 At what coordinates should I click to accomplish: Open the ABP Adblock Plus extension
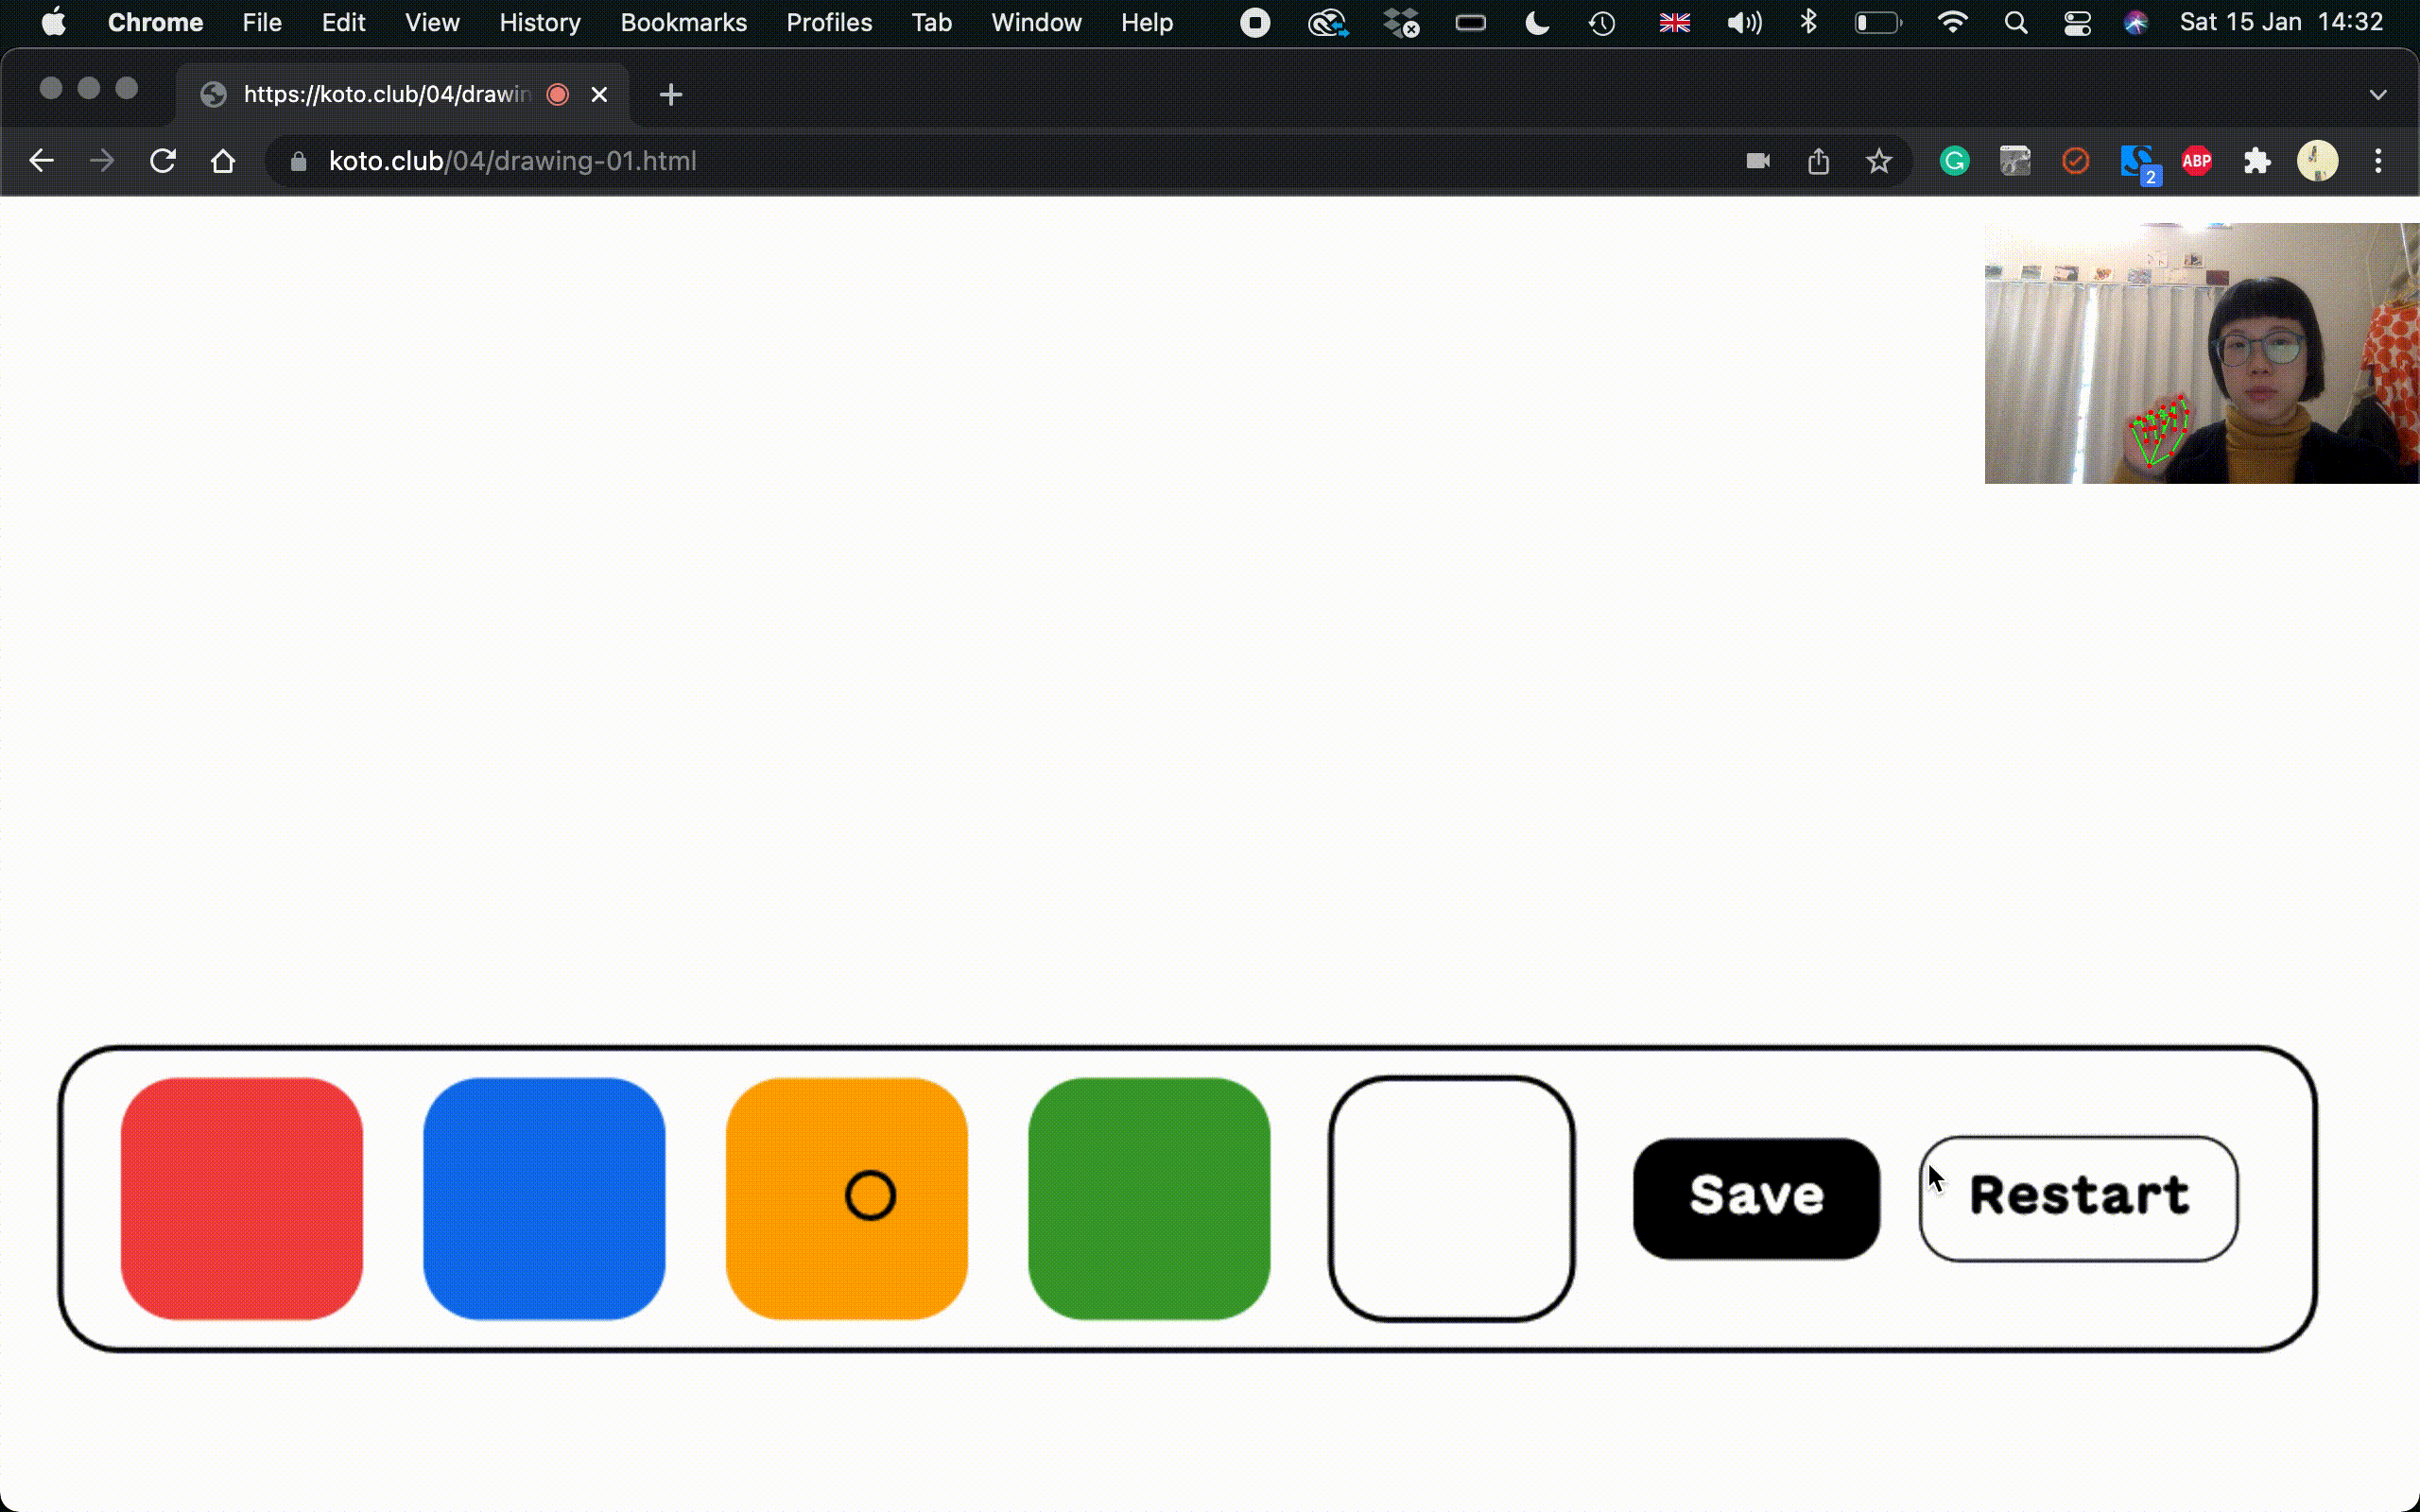[2196, 161]
